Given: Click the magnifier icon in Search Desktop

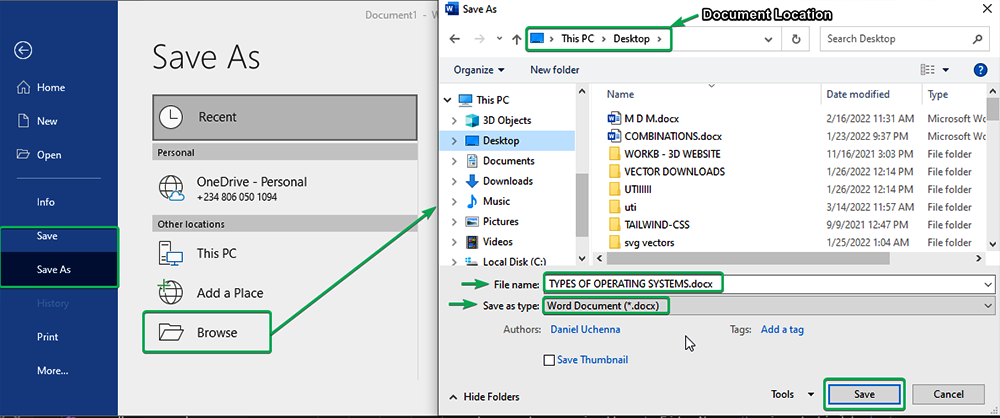Looking at the screenshot, I should pos(977,39).
